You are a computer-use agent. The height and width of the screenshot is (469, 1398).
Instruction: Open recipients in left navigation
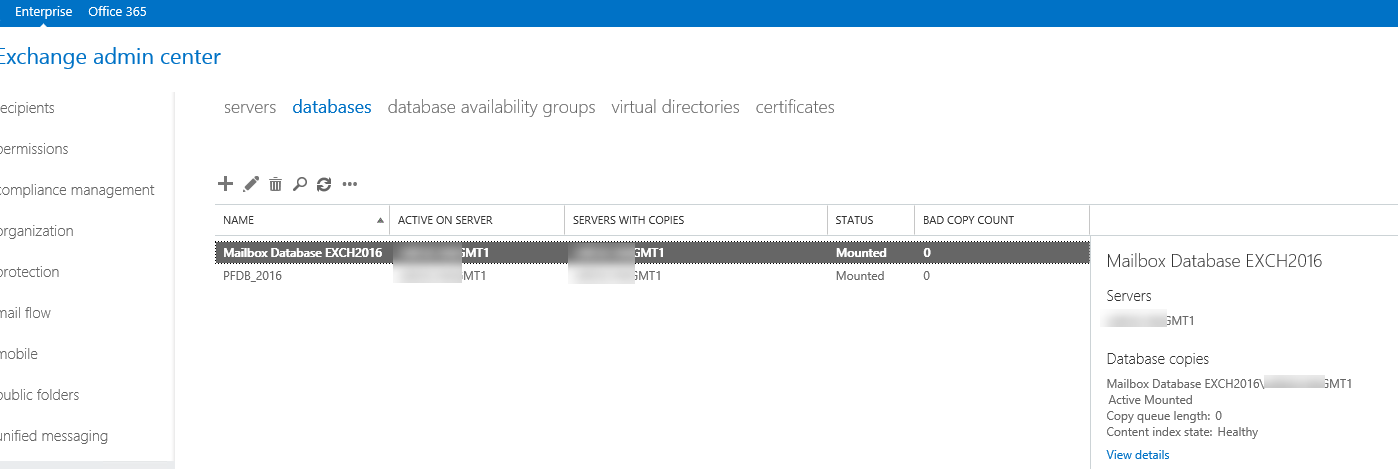(27, 108)
